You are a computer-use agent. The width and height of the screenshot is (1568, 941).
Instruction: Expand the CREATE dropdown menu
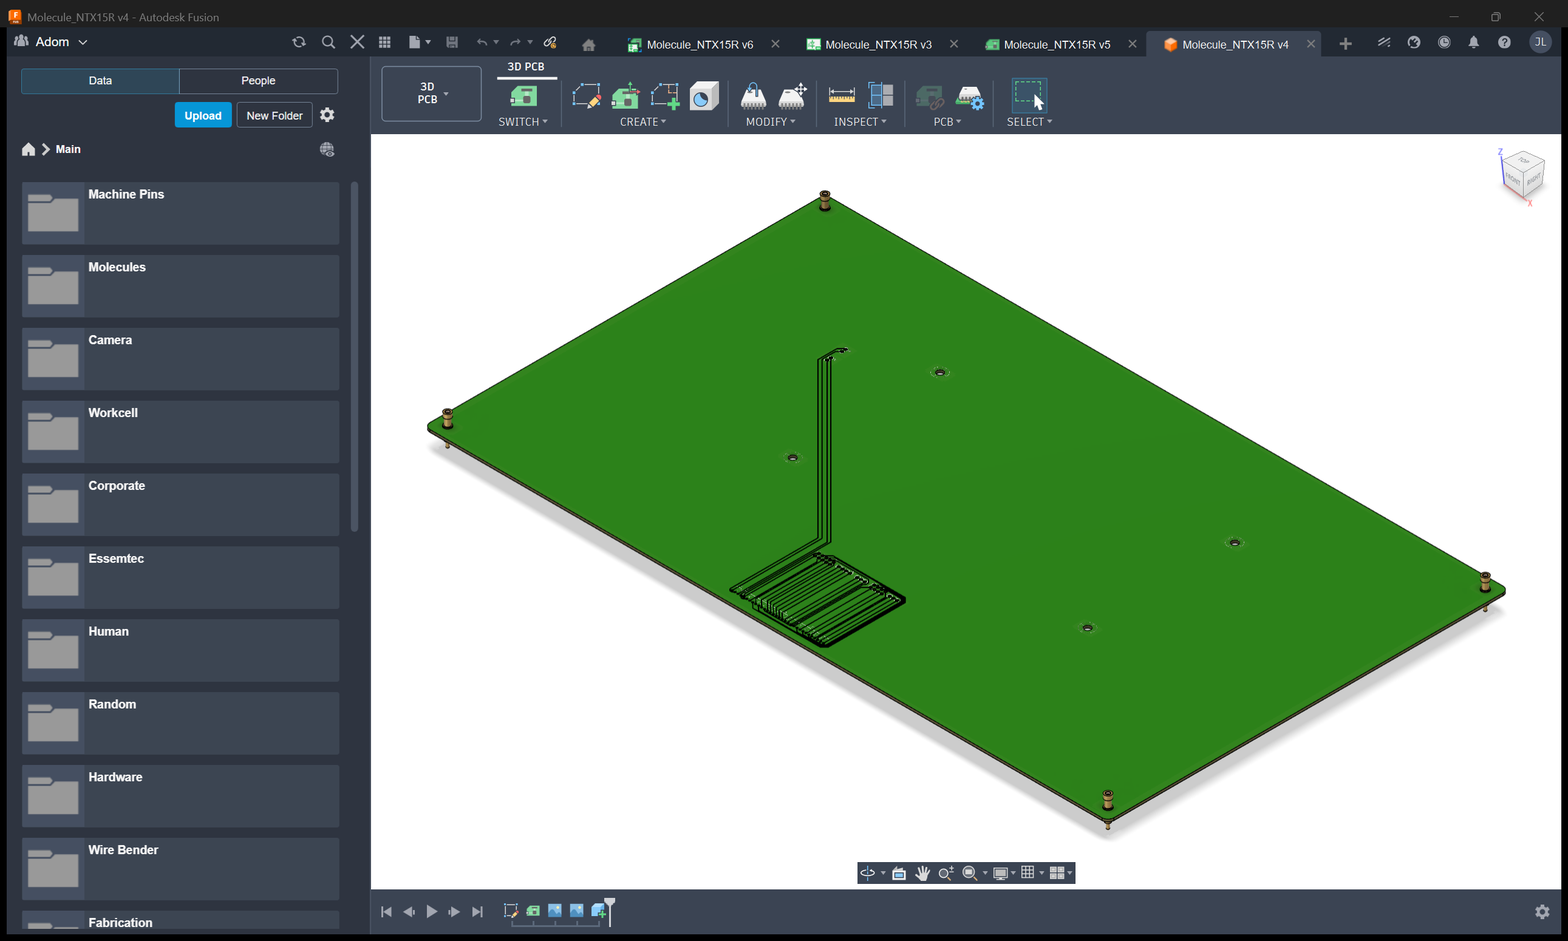pyautogui.click(x=643, y=122)
